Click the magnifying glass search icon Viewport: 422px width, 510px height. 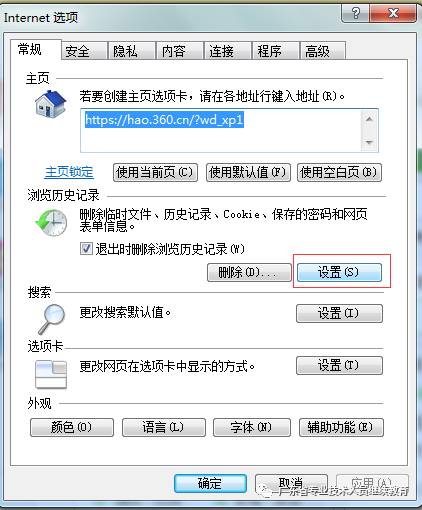(52, 319)
